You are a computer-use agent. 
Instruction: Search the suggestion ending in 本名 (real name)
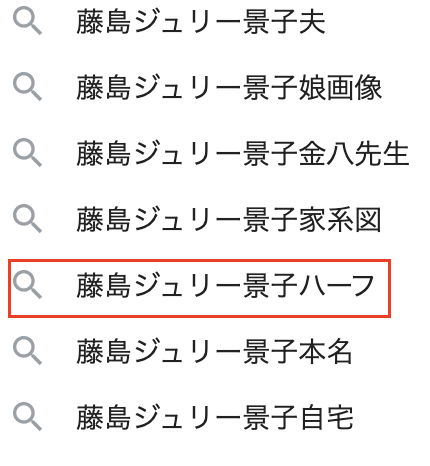(x=214, y=351)
